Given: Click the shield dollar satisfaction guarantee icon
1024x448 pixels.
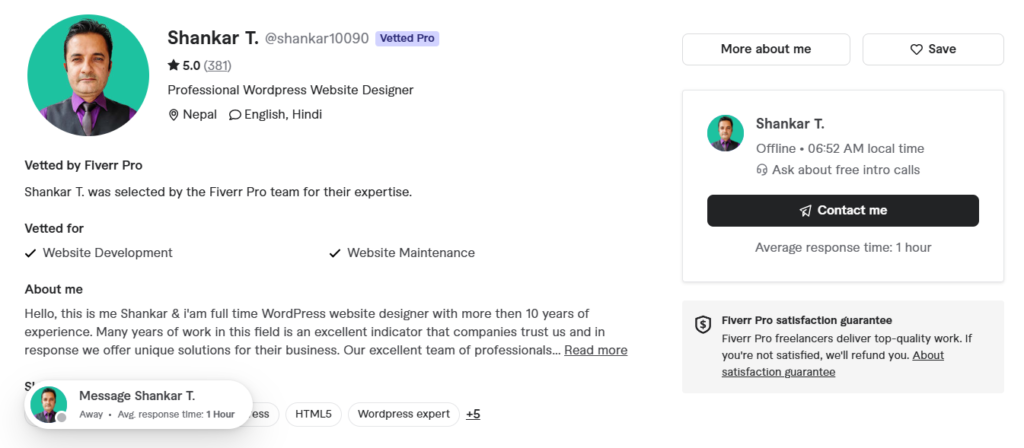Looking at the screenshot, I should click(703, 325).
